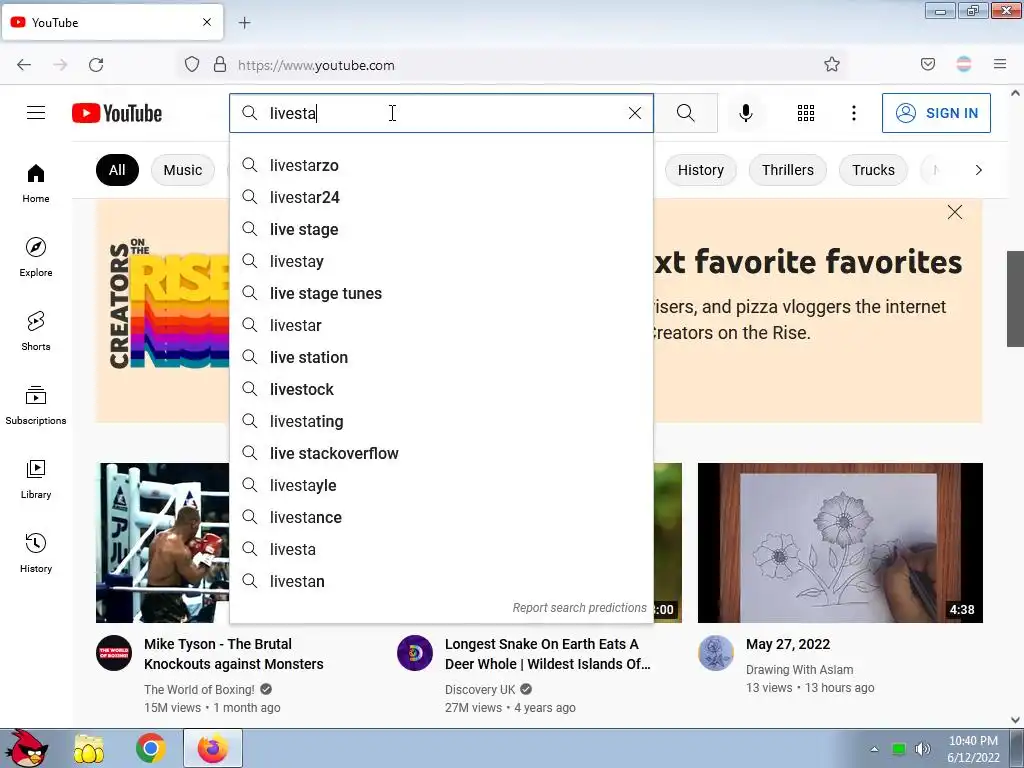
Task: Open YouTube settings three-dot menu
Action: [854, 113]
